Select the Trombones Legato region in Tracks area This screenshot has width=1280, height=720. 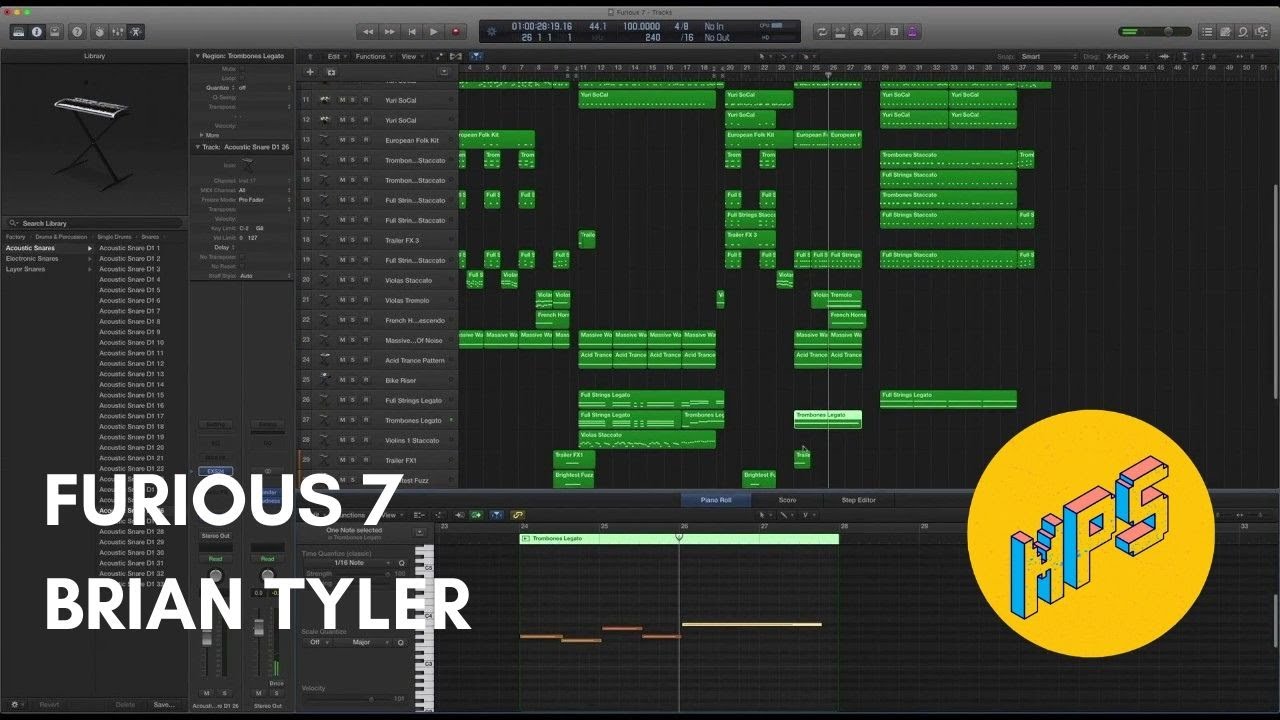pos(828,419)
